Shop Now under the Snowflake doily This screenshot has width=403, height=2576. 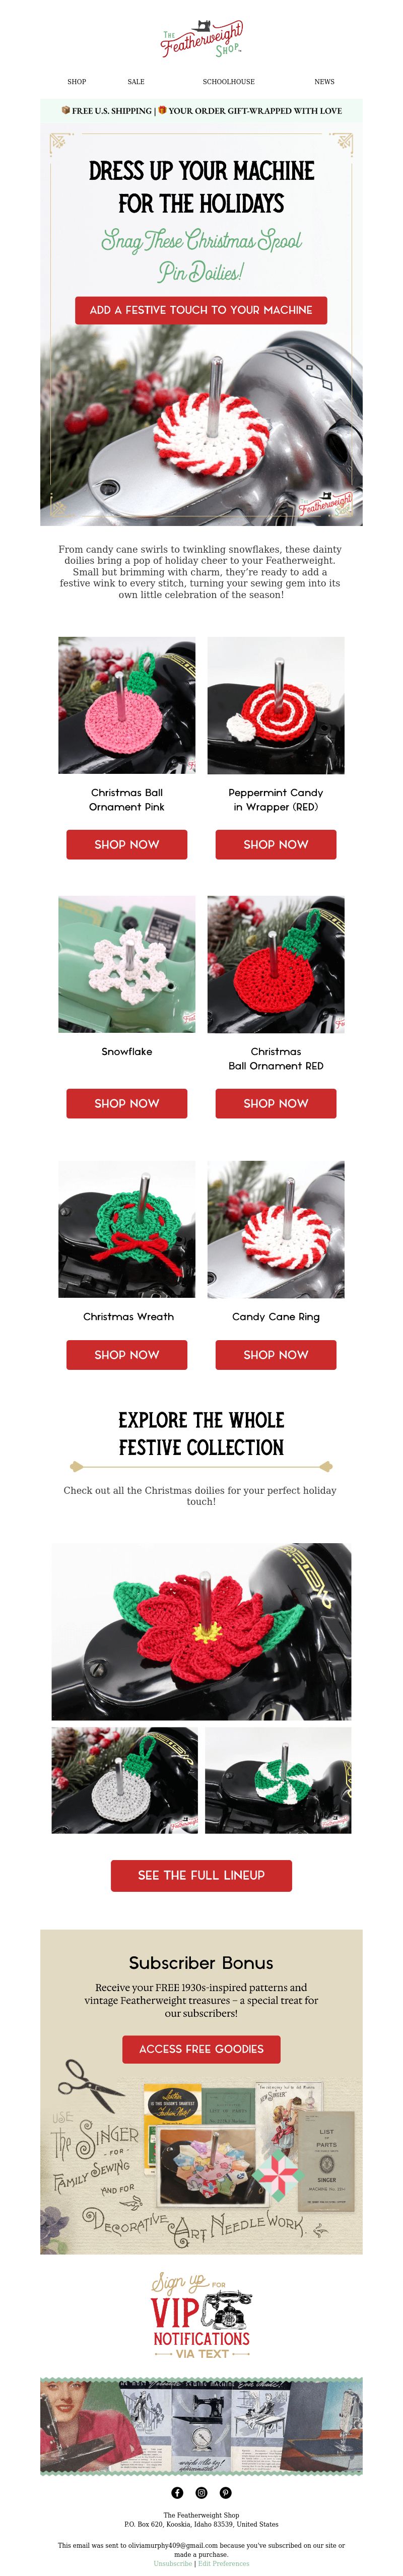click(127, 1103)
